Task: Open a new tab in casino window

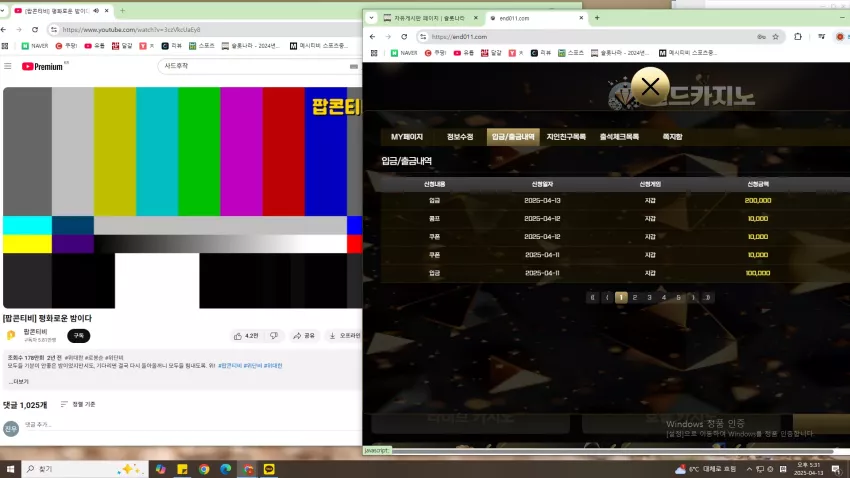Action: pyautogui.click(x=597, y=18)
